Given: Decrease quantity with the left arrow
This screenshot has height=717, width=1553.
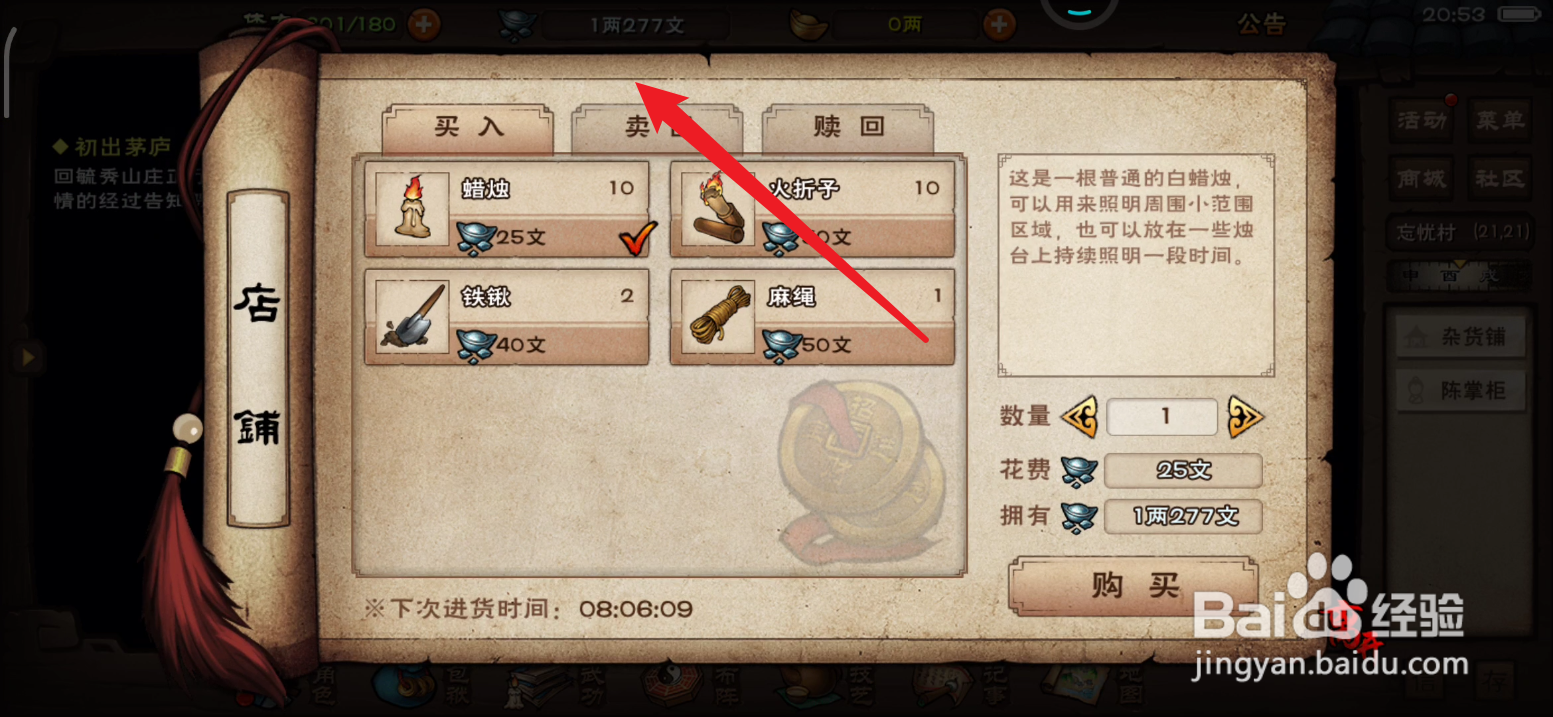Looking at the screenshot, I should (1079, 416).
